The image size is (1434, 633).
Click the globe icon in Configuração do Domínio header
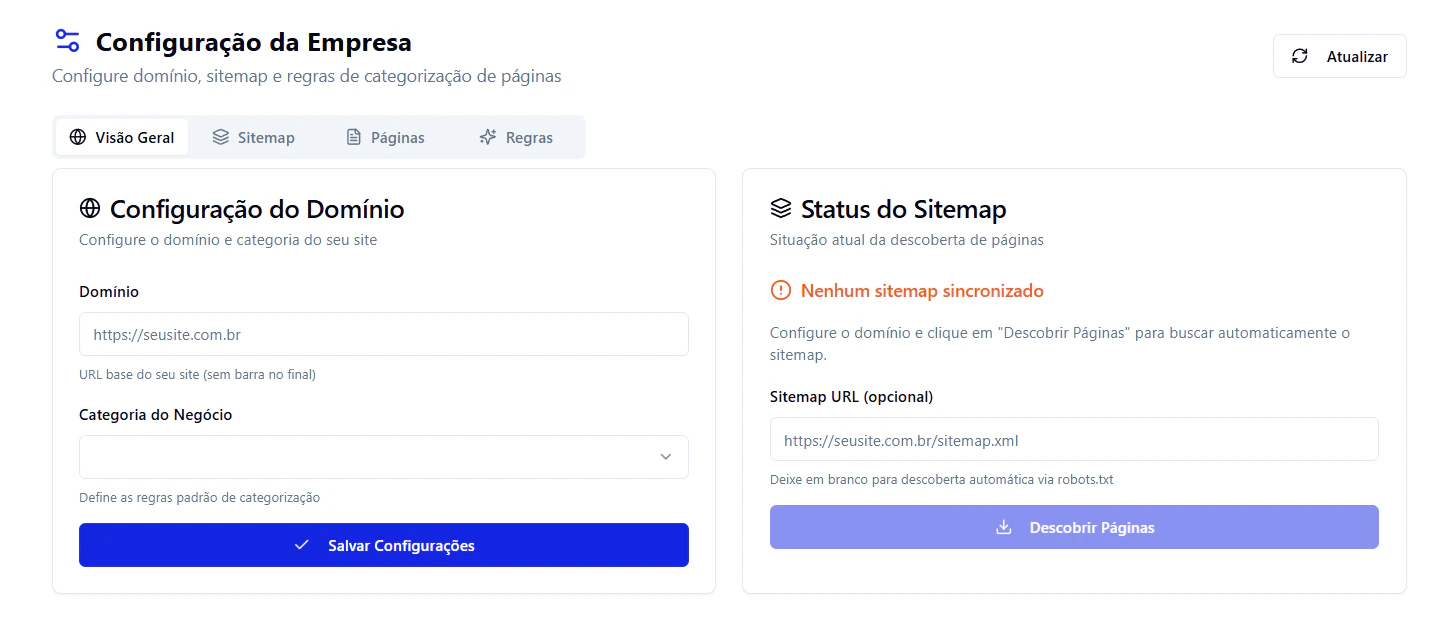click(89, 209)
